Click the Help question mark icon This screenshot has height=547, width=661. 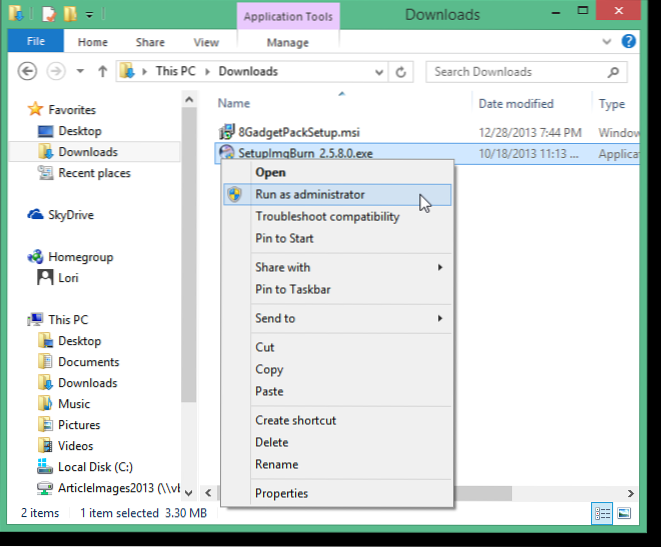pos(629,42)
